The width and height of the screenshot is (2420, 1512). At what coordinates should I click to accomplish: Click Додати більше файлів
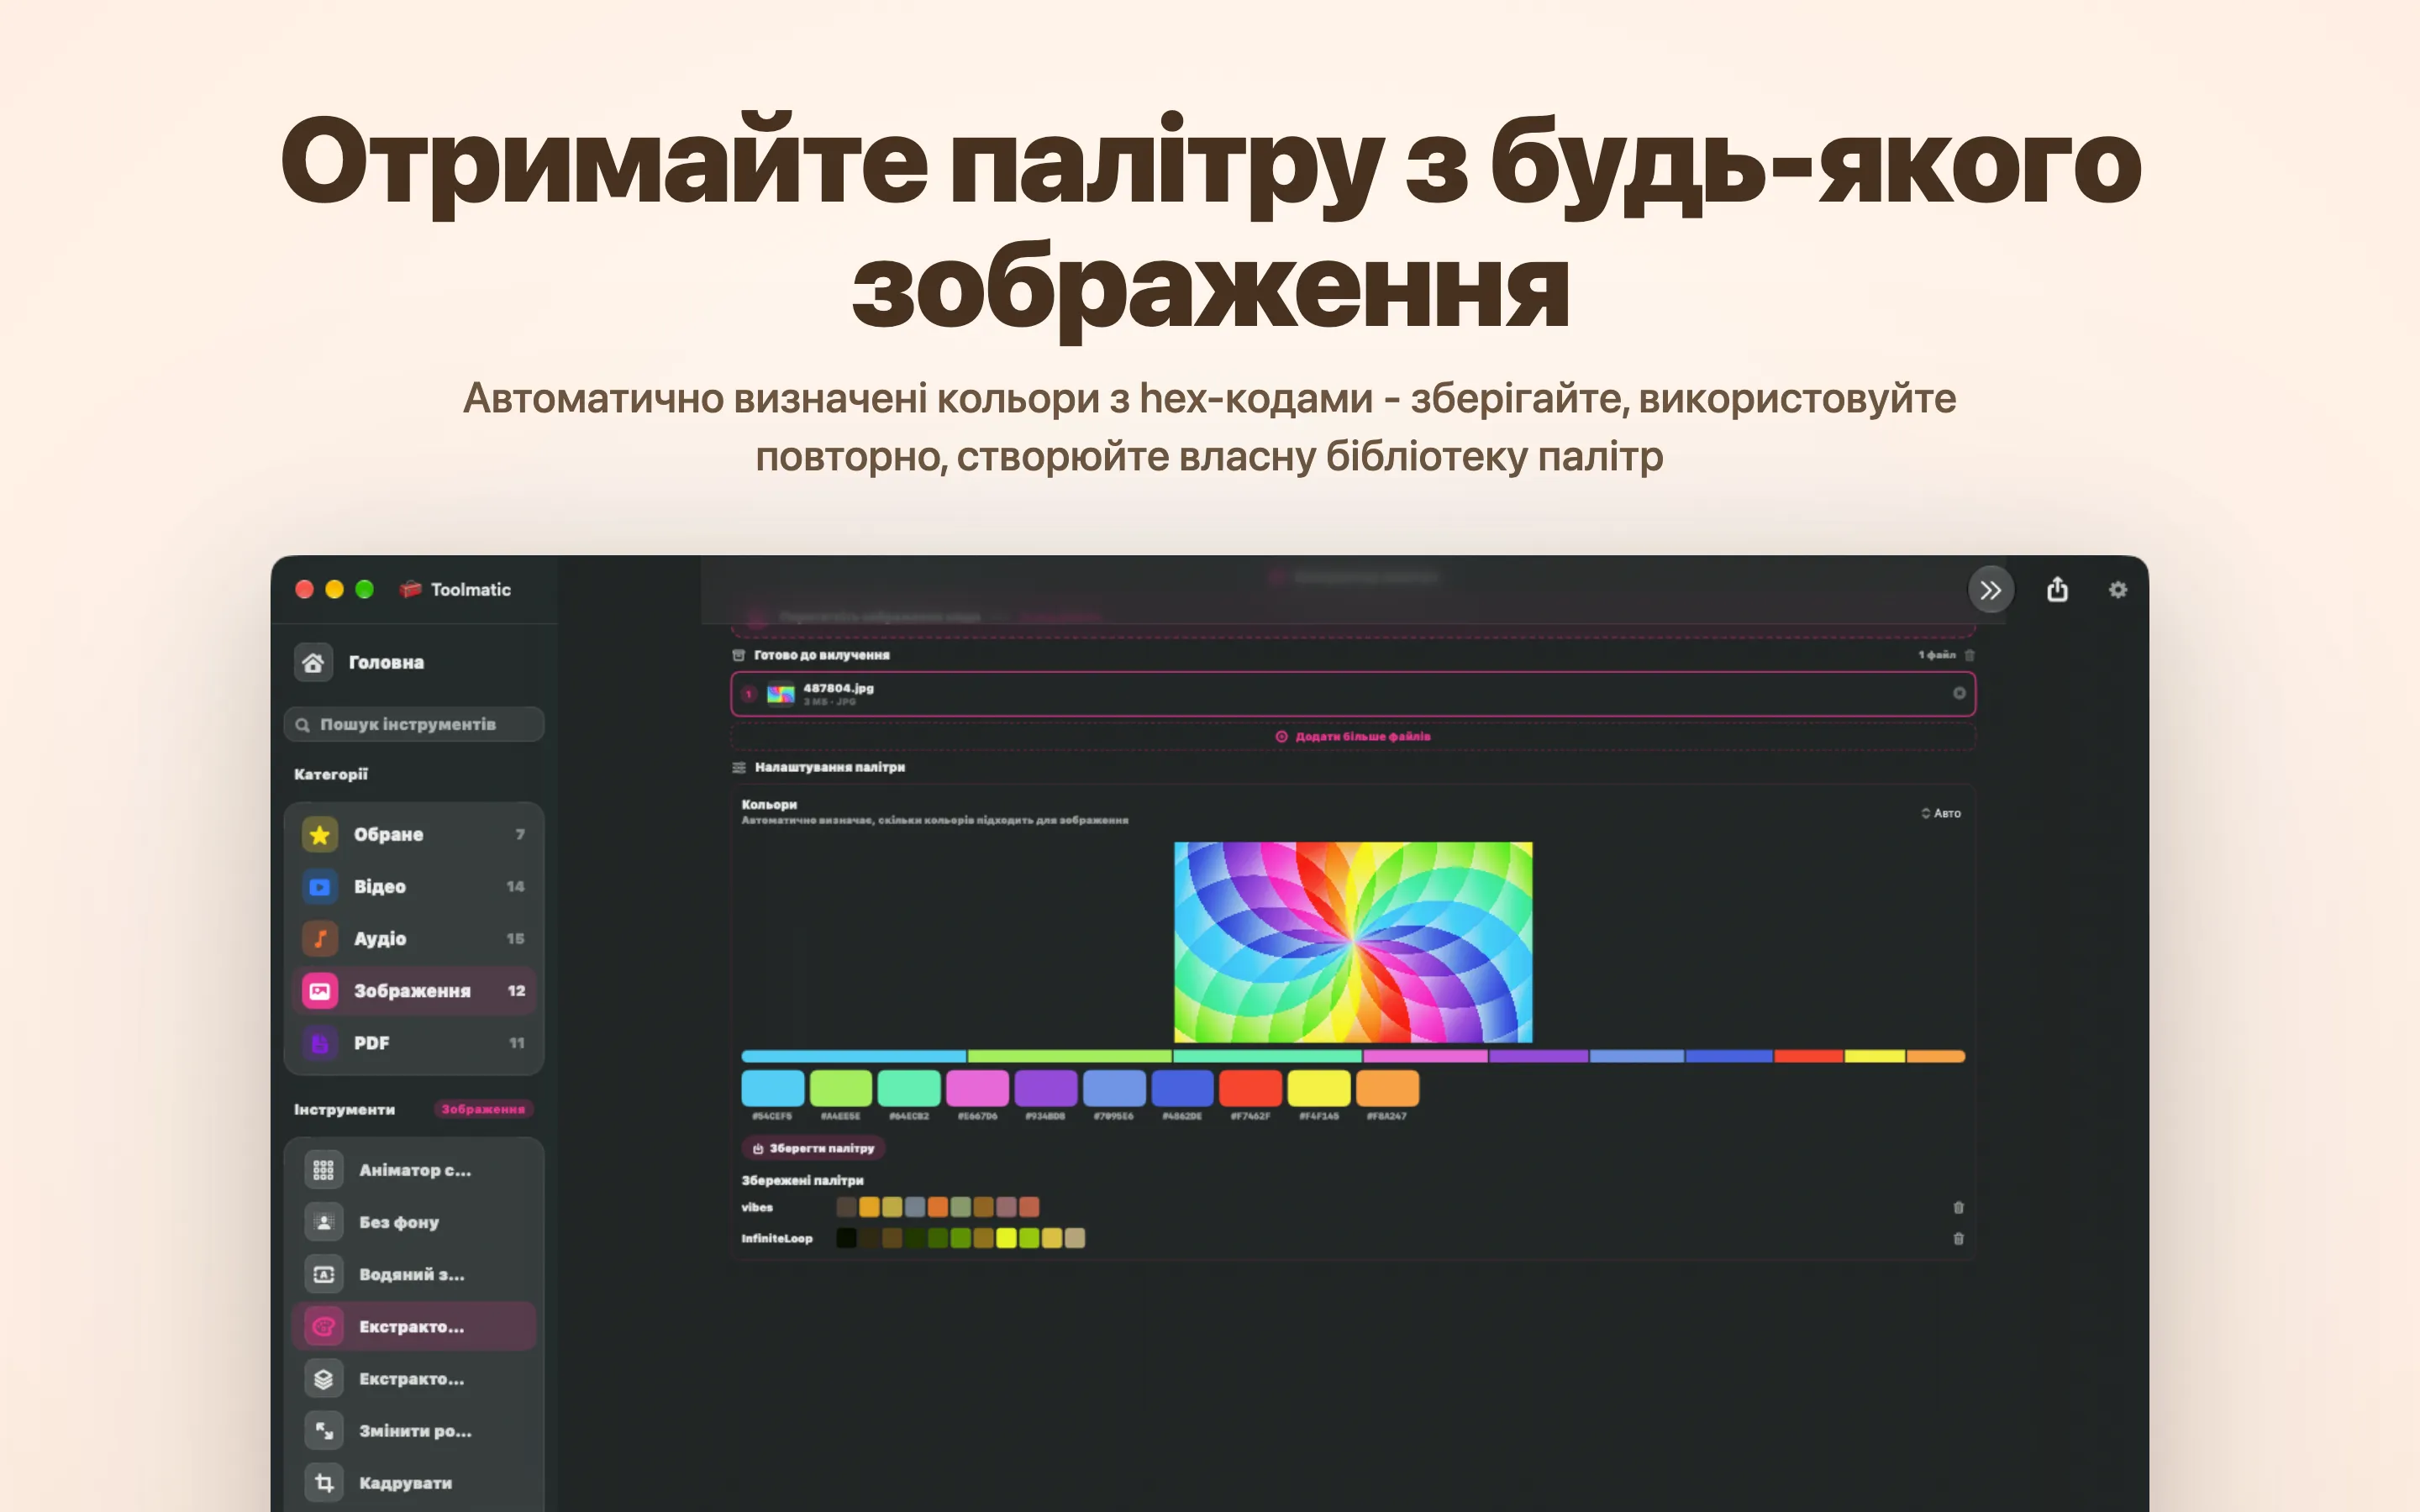1353,736
